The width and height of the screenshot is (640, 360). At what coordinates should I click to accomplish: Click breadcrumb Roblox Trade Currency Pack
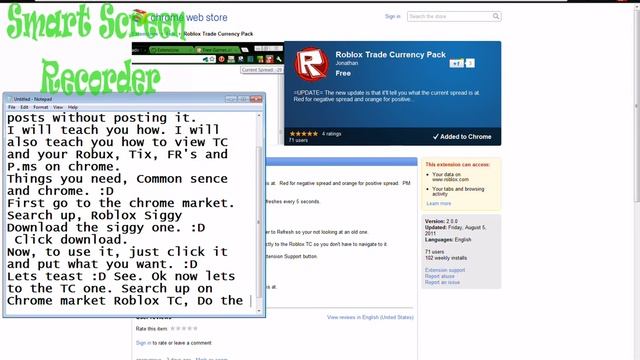point(218,34)
